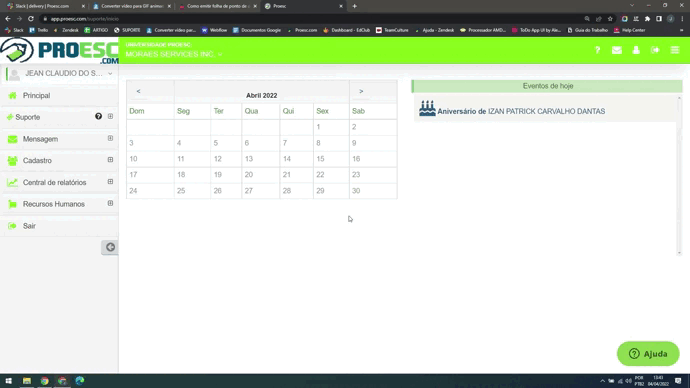This screenshot has height=388, width=690.
Task: Collapse sidebar with the arrow button
Action: (x=110, y=247)
